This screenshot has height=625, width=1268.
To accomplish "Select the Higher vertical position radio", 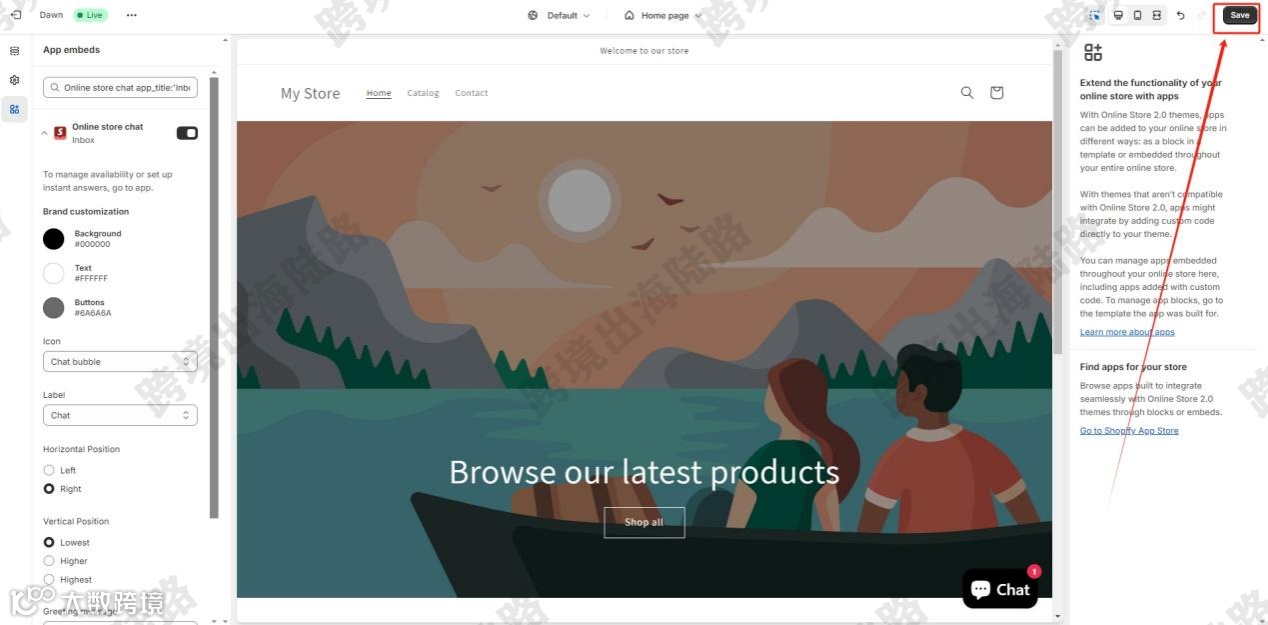I will 49,561.
